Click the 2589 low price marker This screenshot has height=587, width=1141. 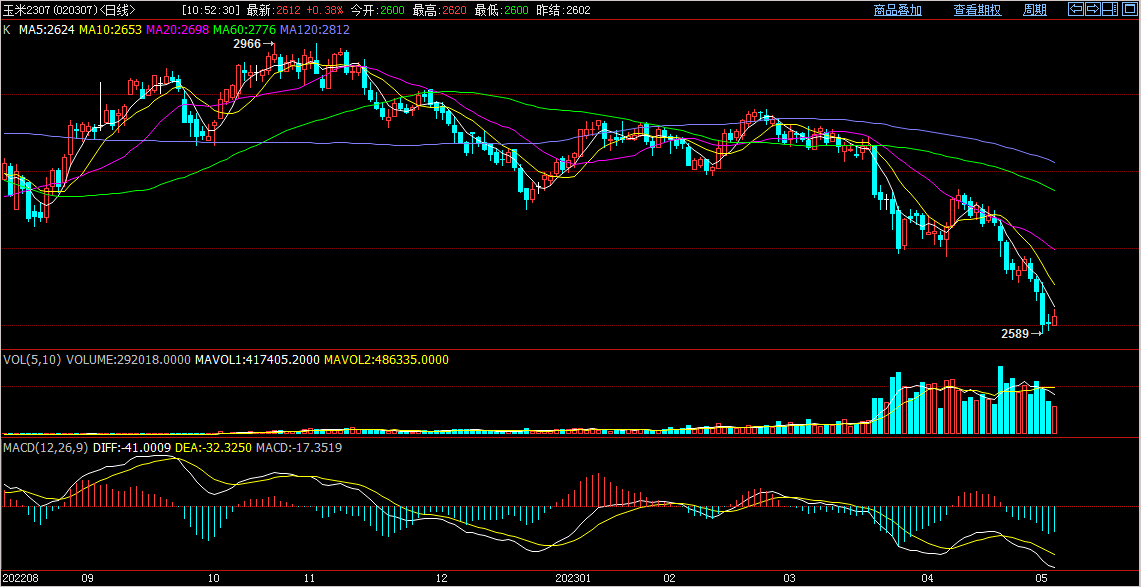pos(1015,333)
